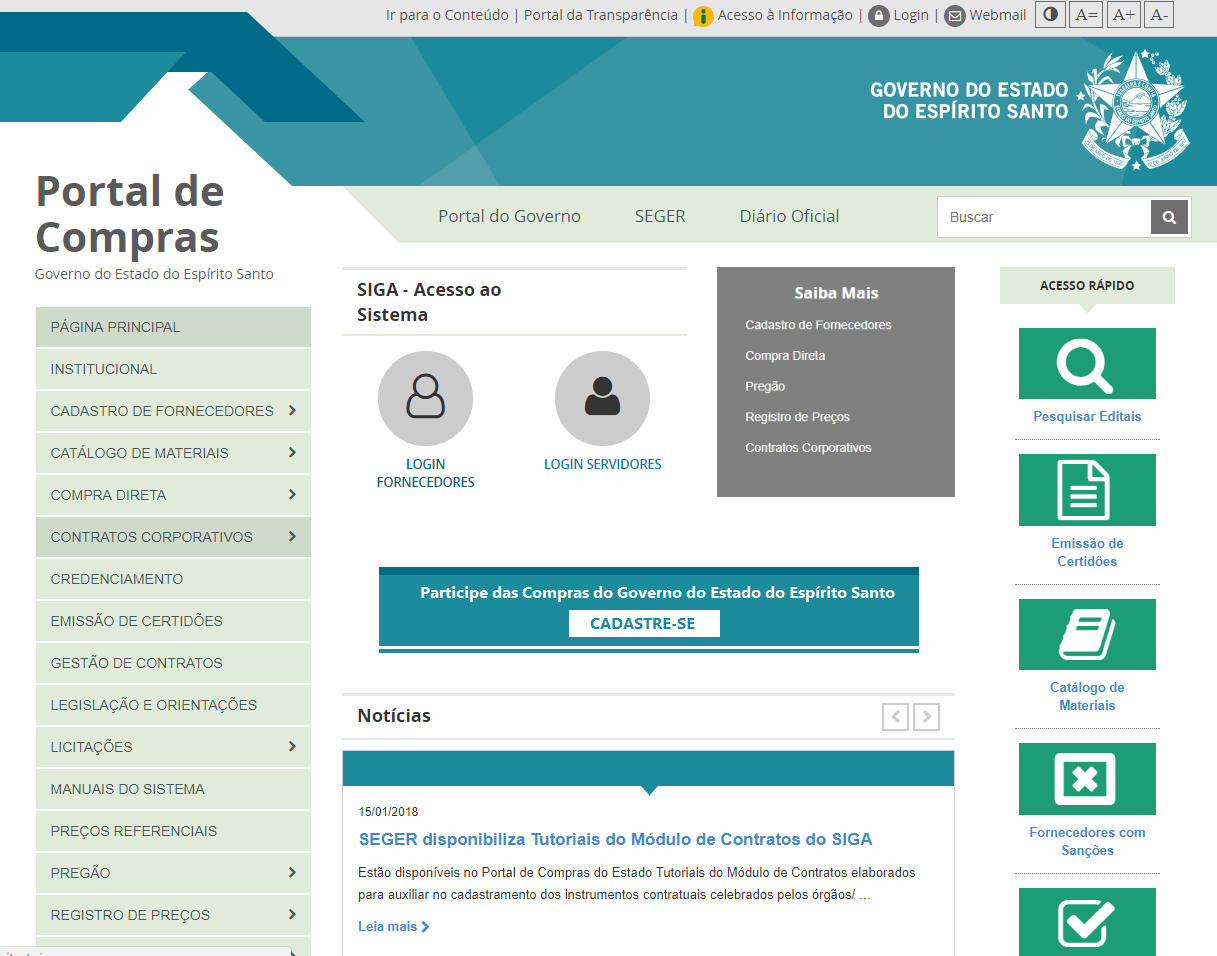Click the Login Fornecedores user icon
Image resolution: width=1217 pixels, height=956 pixels.
pos(425,398)
